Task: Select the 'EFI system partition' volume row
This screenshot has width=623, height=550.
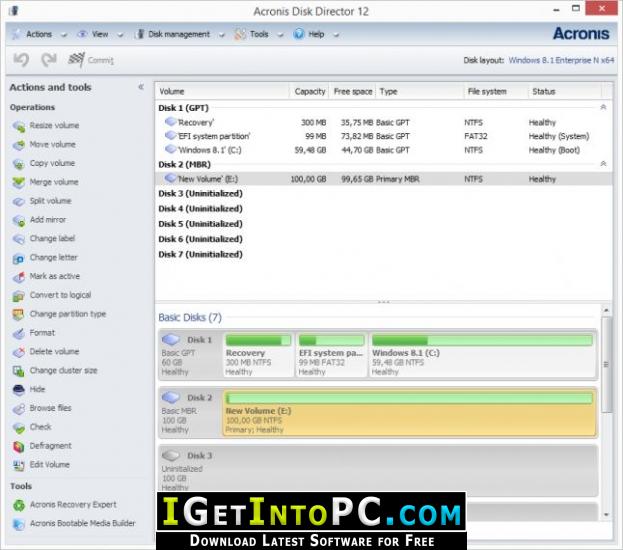Action: pyautogui.click(x=383, y=136)
